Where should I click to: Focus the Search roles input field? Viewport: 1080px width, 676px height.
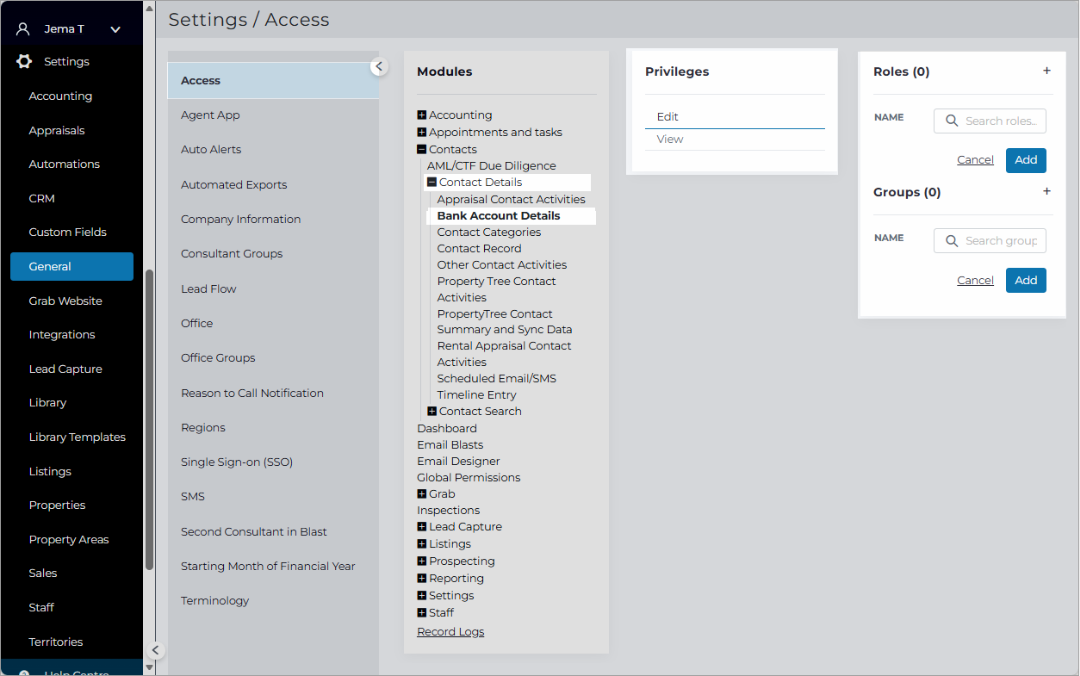tap(990, 121)
